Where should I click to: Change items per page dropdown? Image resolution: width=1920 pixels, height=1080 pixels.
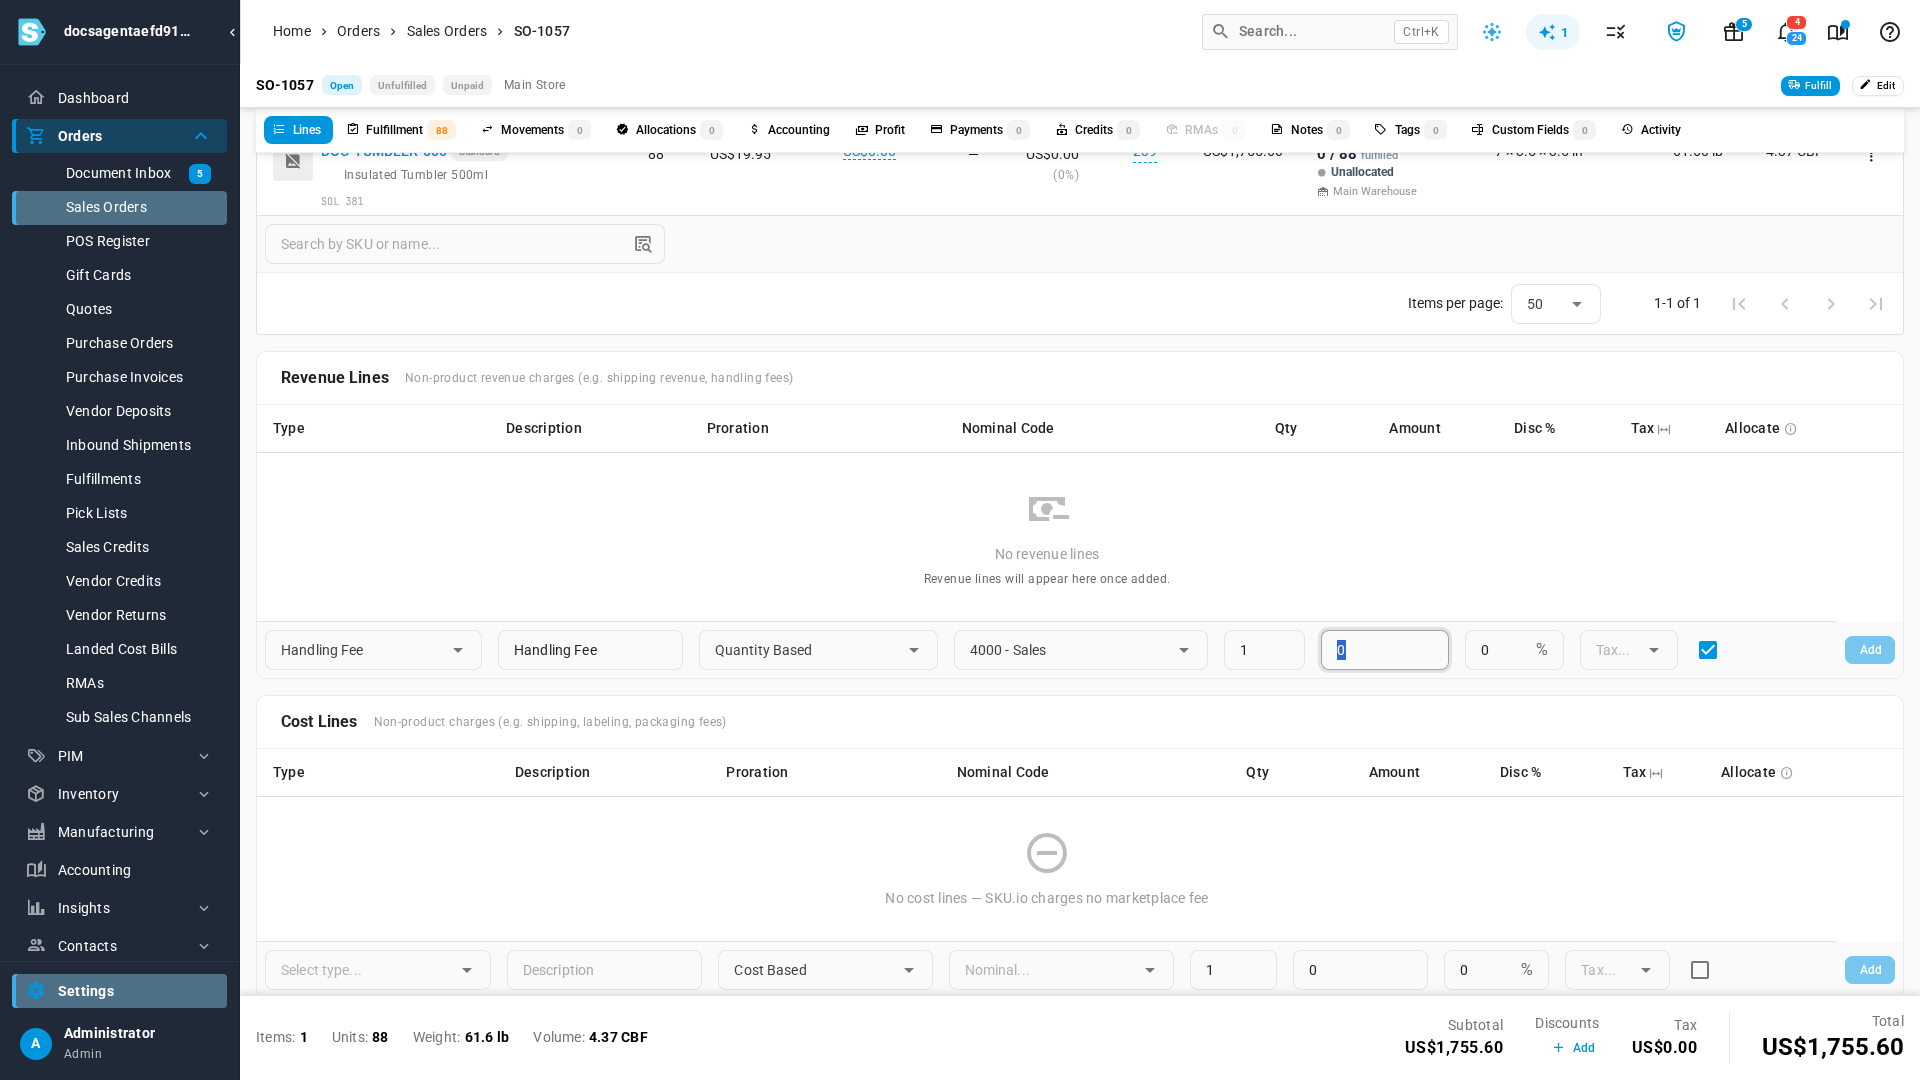click(1555, 304)
